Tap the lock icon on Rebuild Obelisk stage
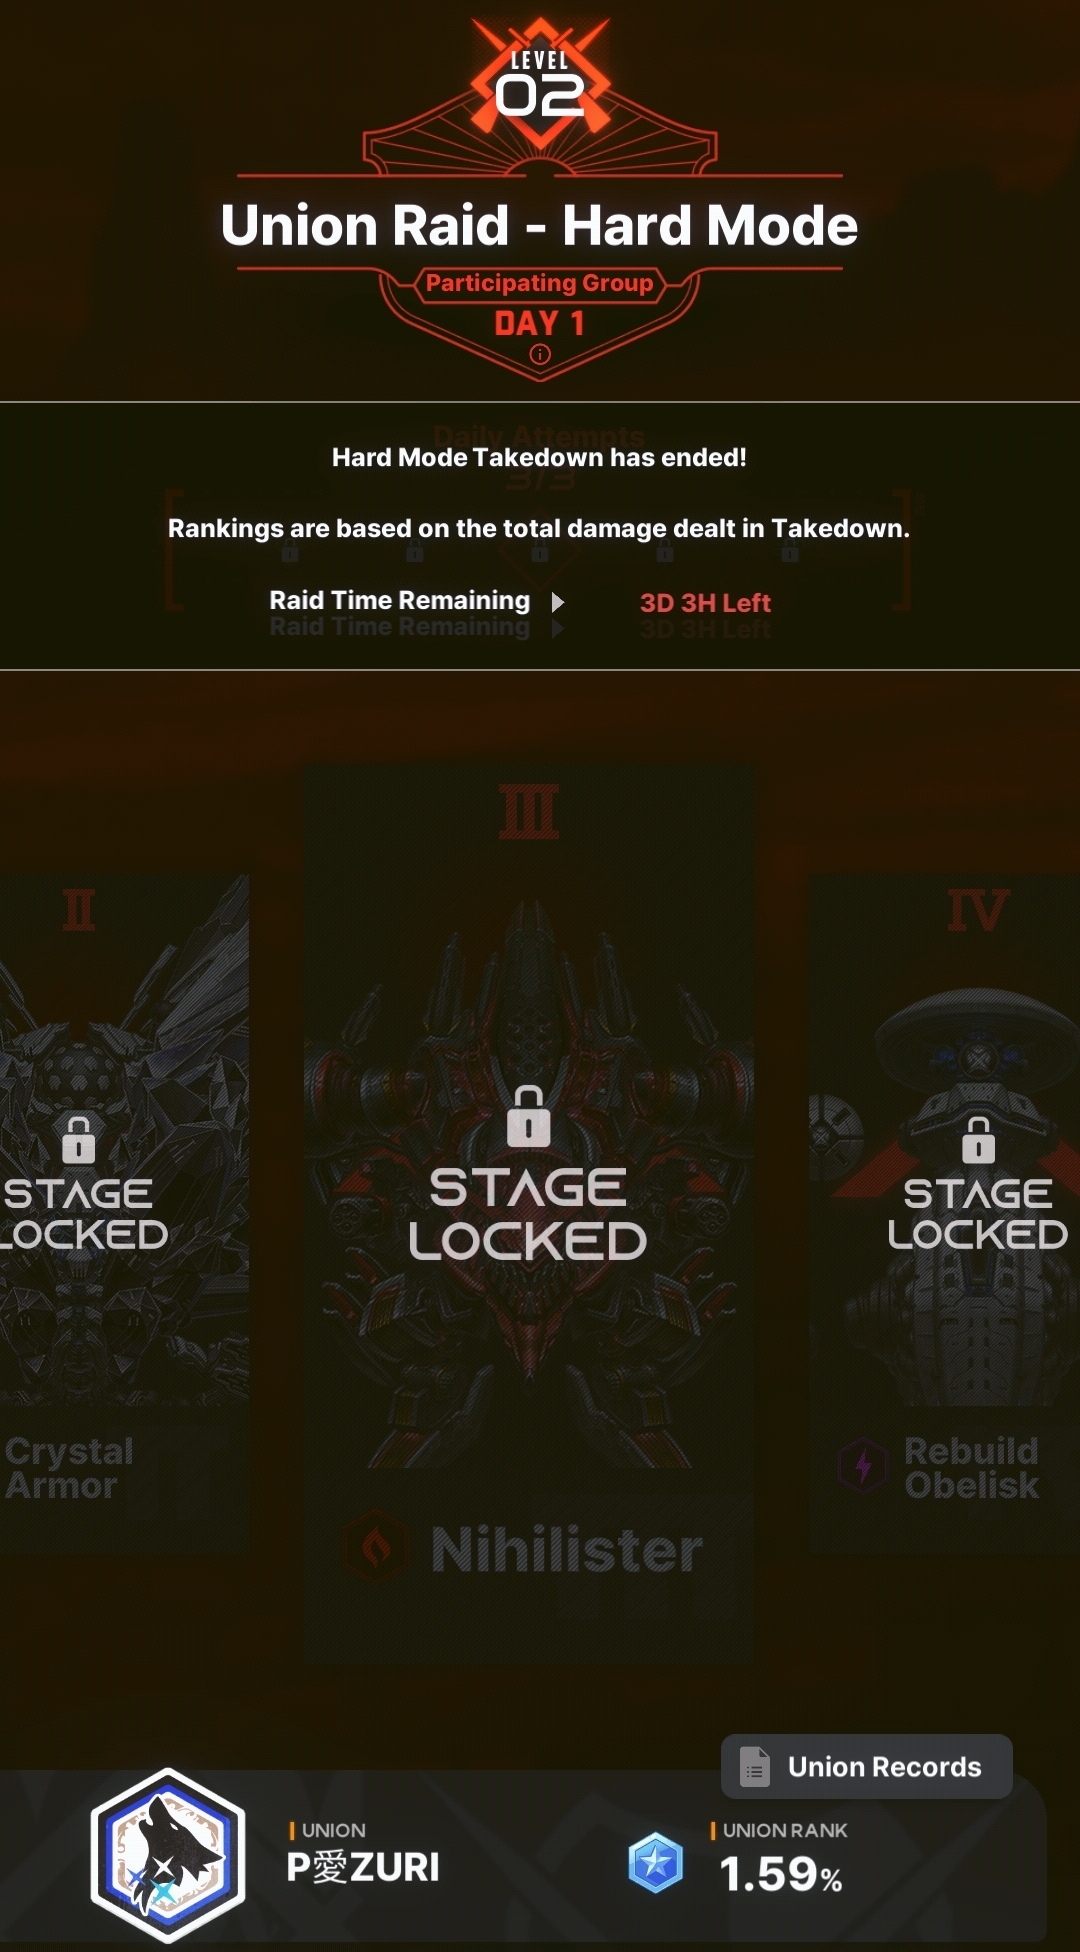 coord(978,1140)
